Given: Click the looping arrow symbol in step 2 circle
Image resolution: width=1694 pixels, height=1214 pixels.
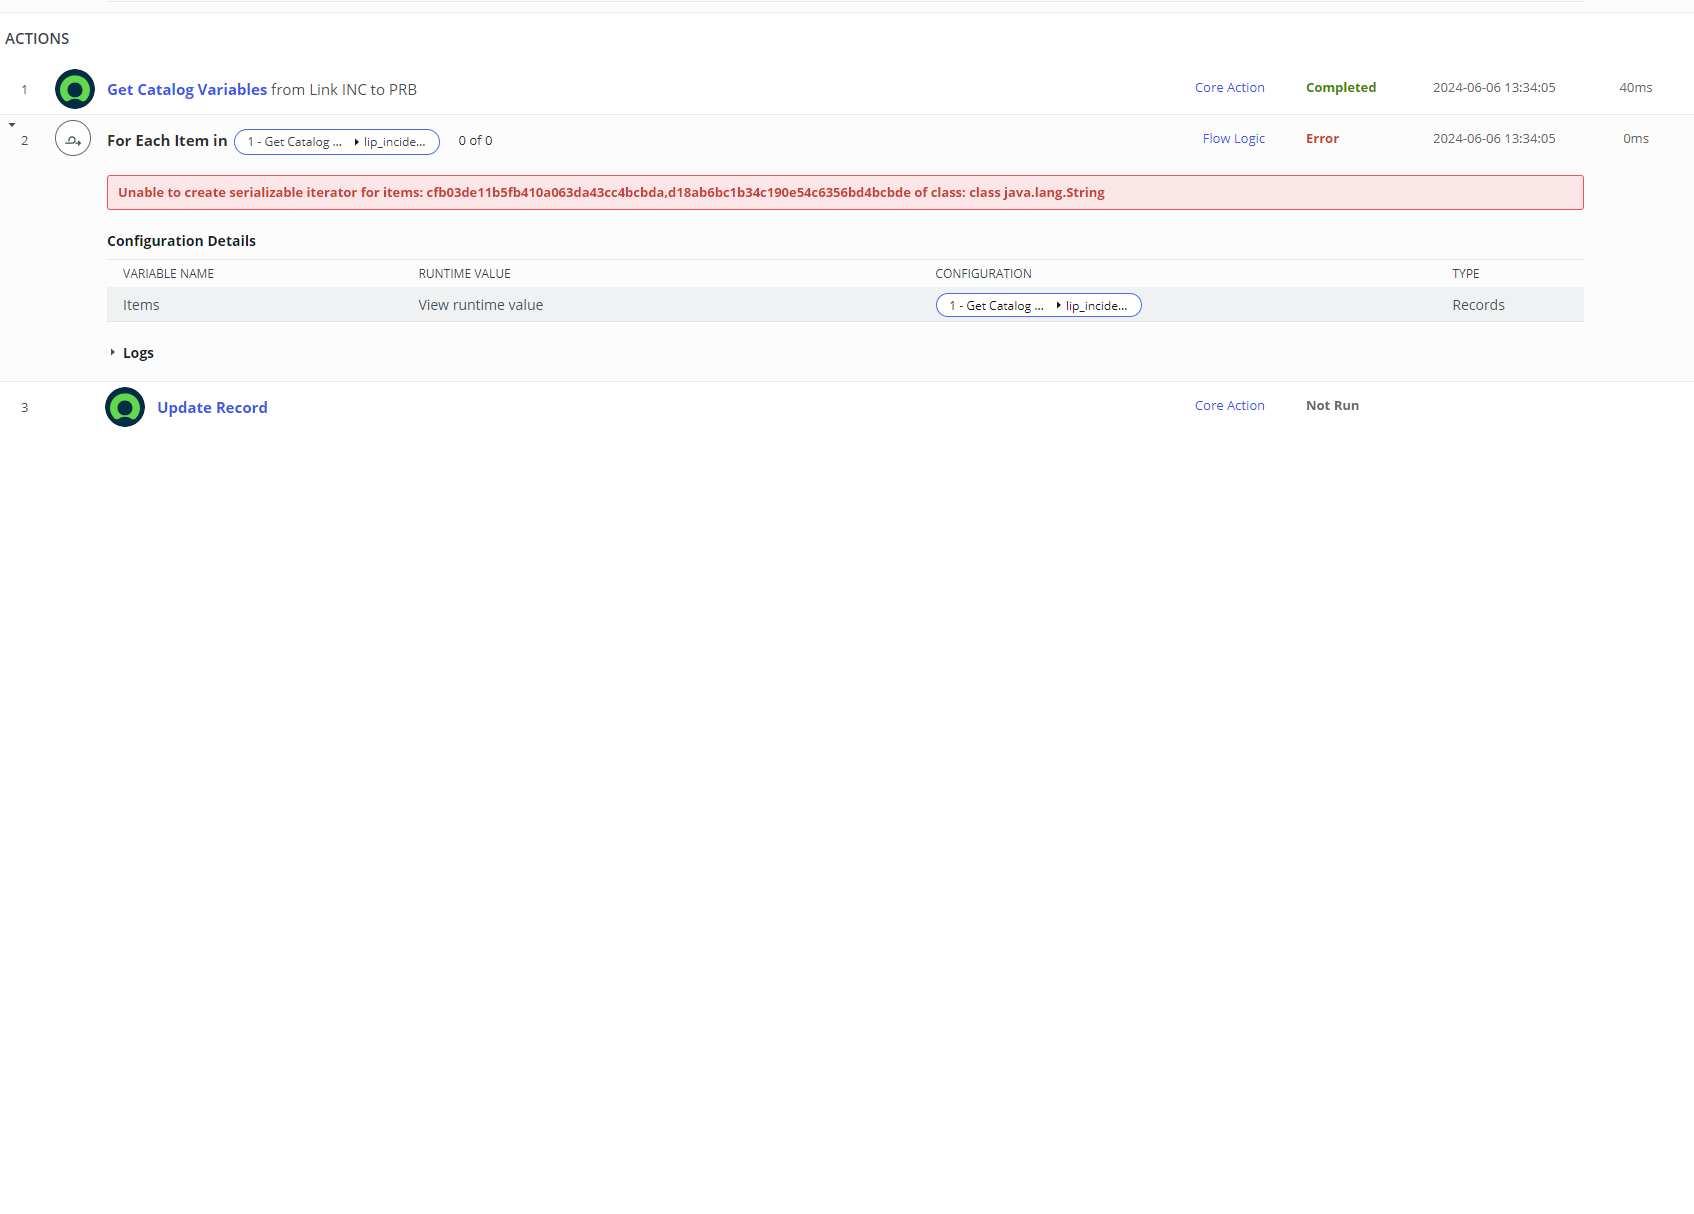Looking at the screenshot, I should [x=73, y=138].
